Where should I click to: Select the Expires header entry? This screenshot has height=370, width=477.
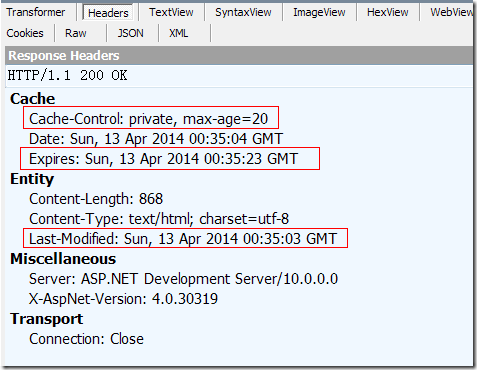[163, 159]
